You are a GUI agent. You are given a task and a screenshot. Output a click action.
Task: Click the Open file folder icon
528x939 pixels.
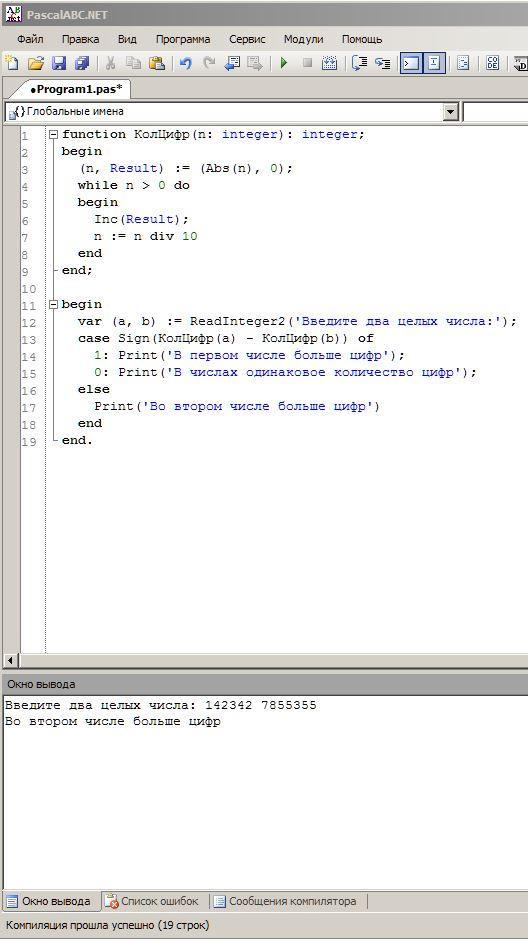[37, 63]
